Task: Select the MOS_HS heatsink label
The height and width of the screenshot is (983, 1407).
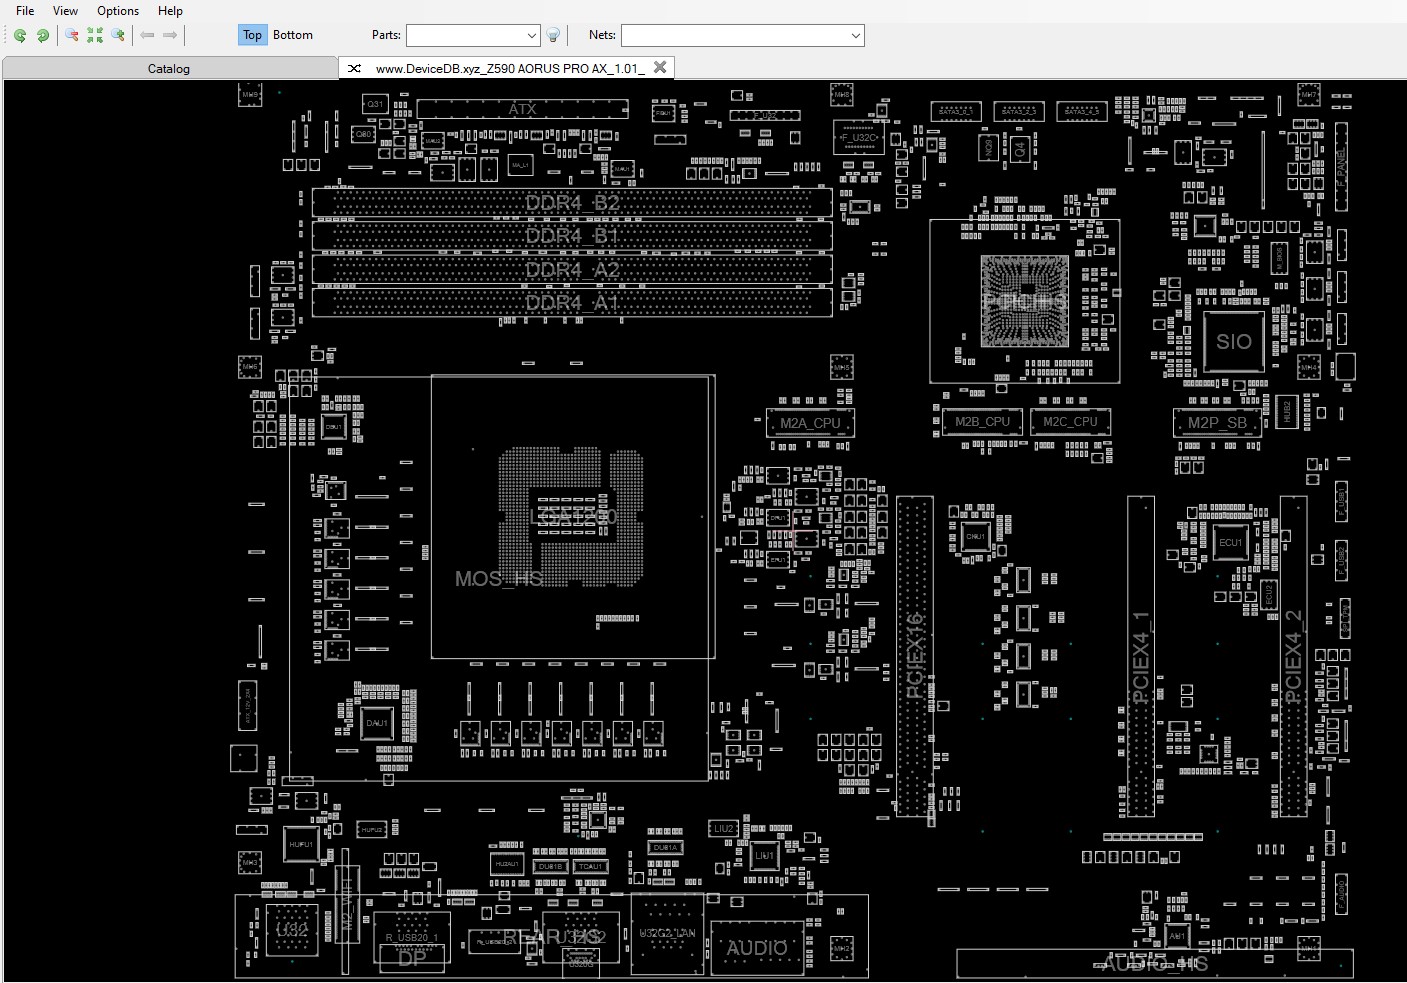Action: (x=499, y=579)
